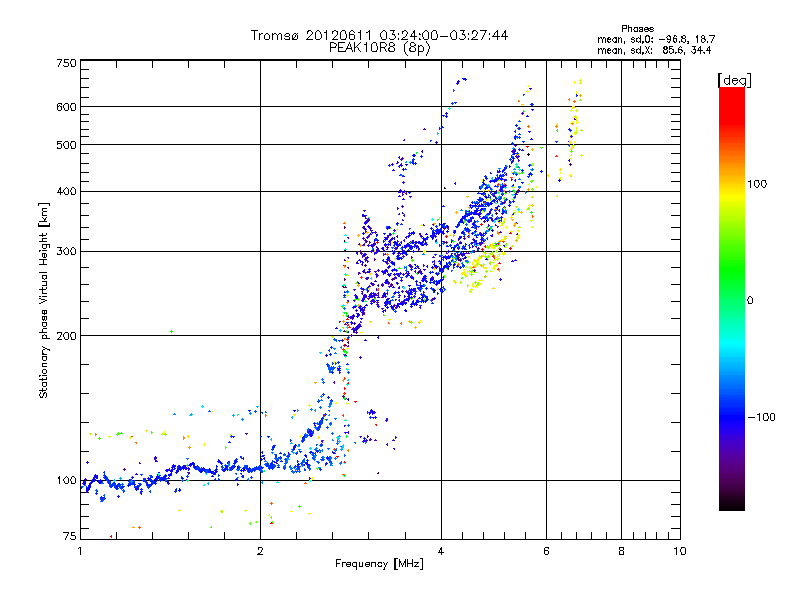Image resolution: width=800 pixels, height=600 pixels.
Task: Click the 200 tick on the height axis
Action: 66,336
